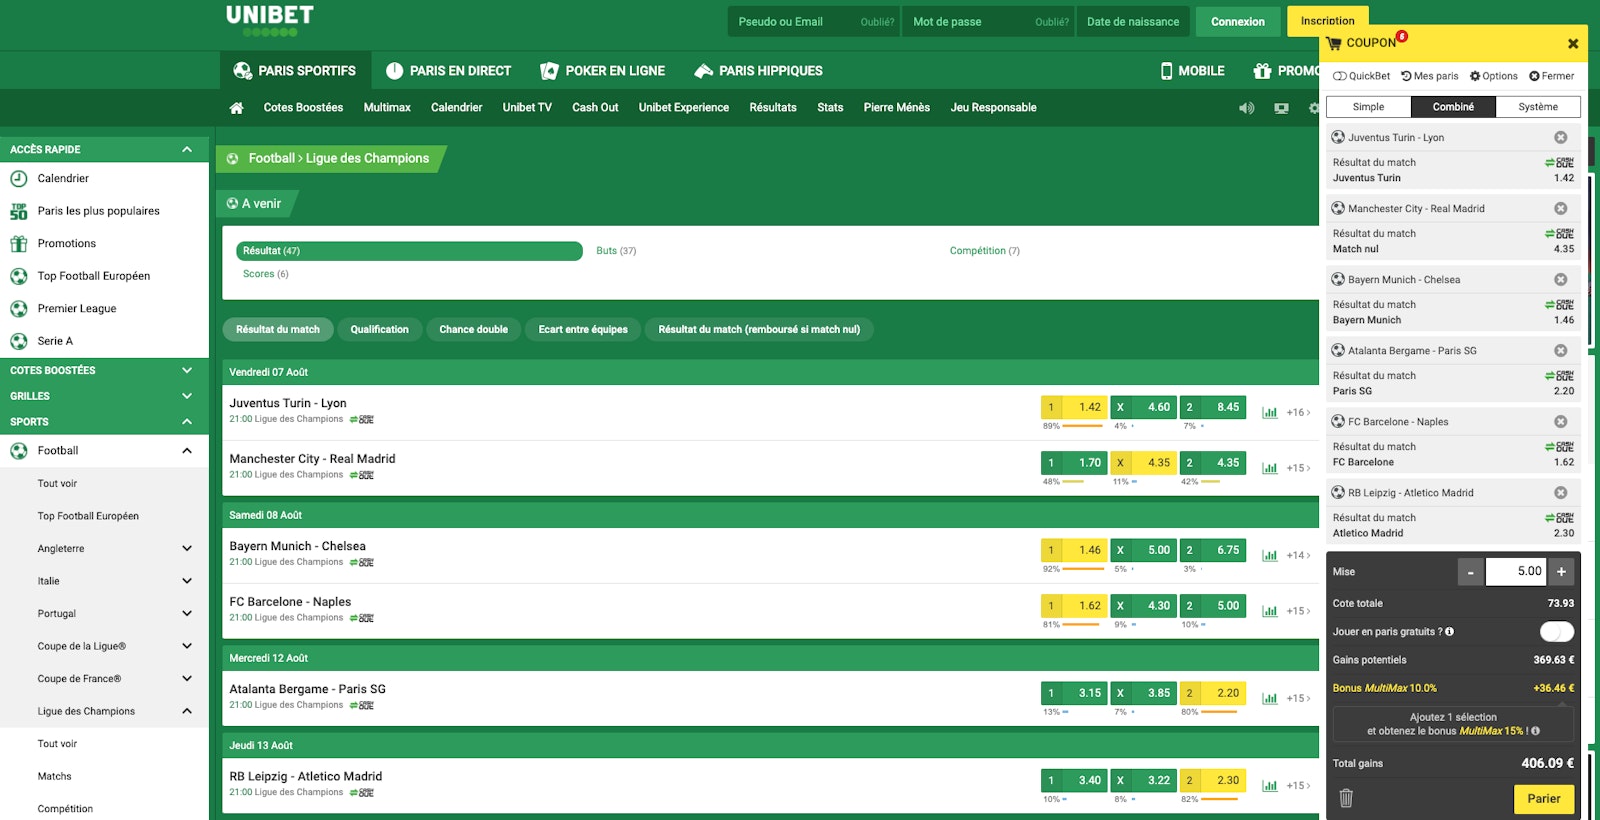This screenshot has width=1600, height=820.
Task: Collapse the Accès rapide section
Action: pos(187,149)
